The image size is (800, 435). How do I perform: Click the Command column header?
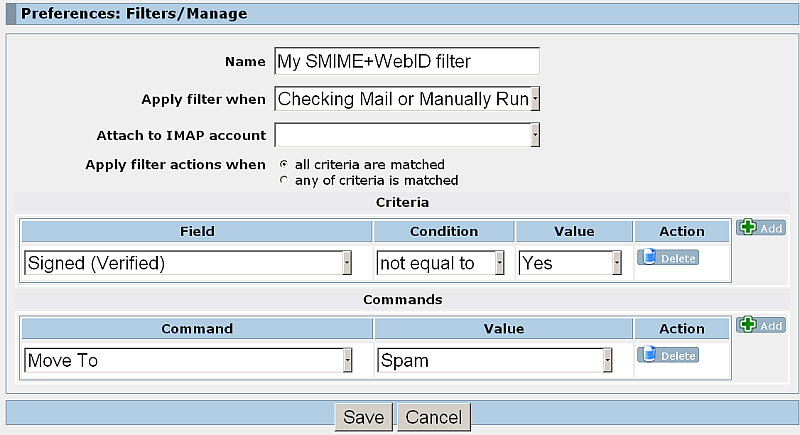[x=197, y=329]
